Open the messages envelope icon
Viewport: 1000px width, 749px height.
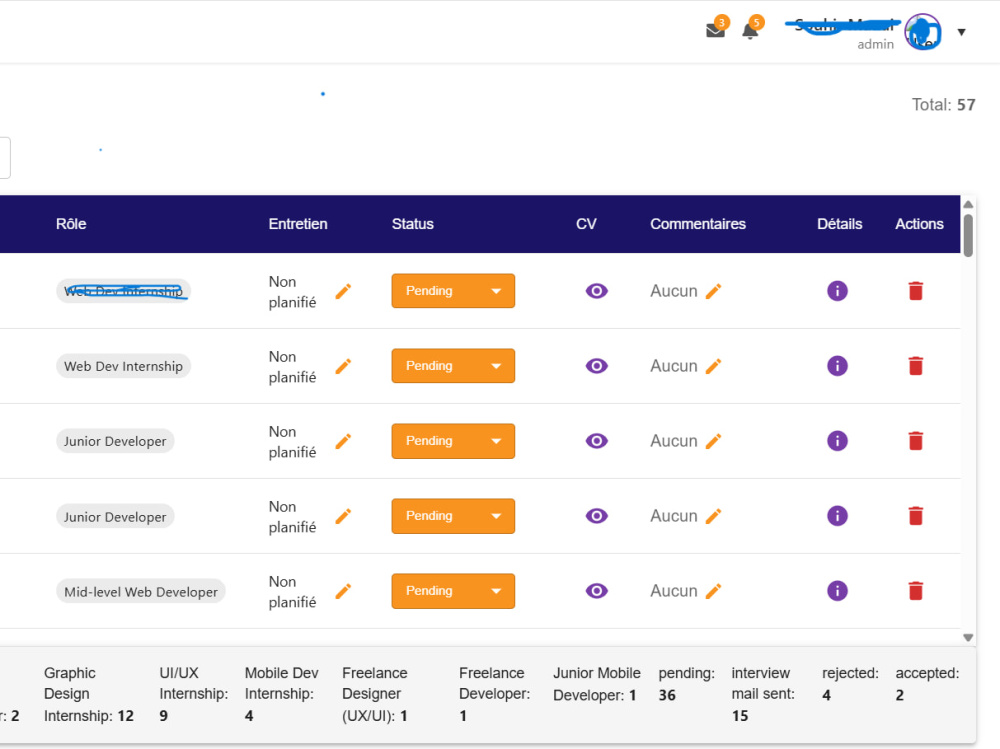(x=716, y=30)
